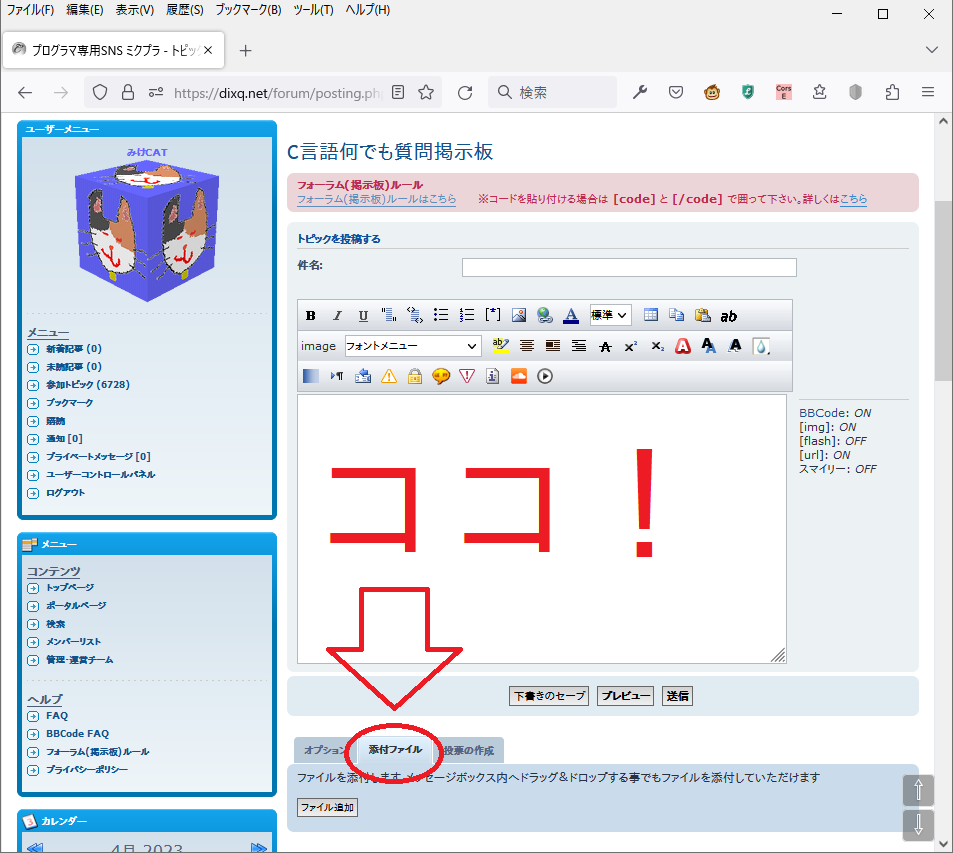This screenshot has height=853, width=953.
Task: Open the ブックマーク(B) menu
Action: click(247, 10)
